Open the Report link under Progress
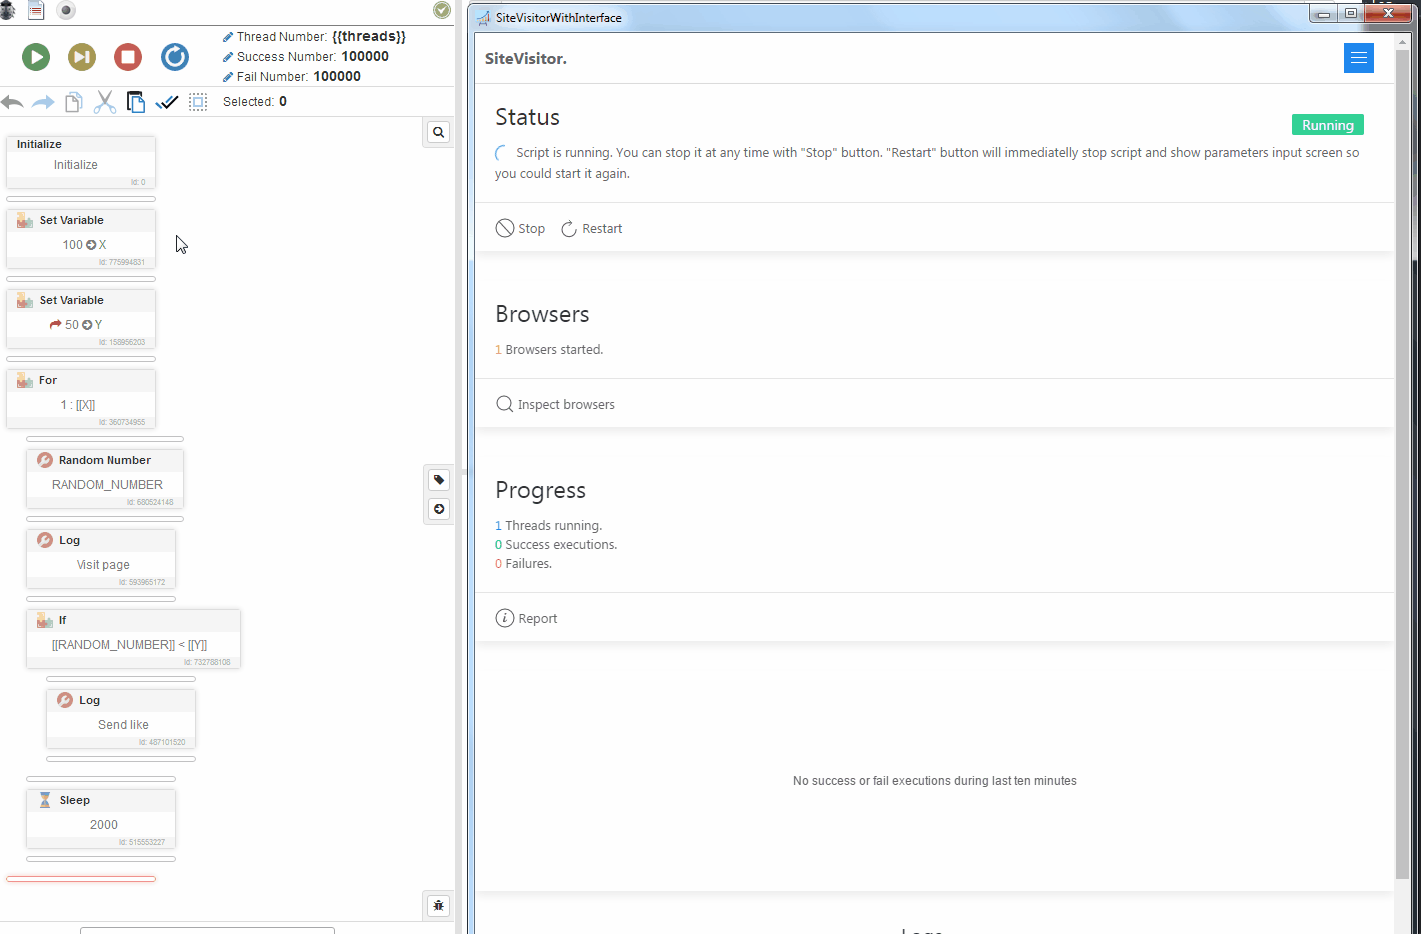This screenshot has width=1421, height=934. (x=527, y=619)
